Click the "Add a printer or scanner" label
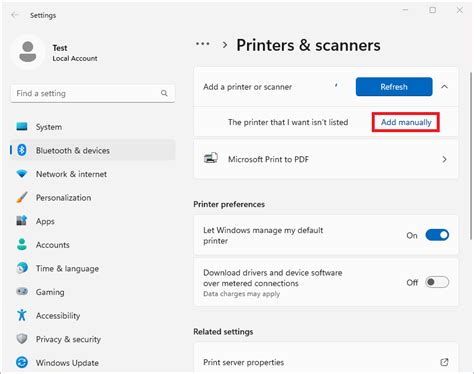474x374 pixels. (248, 87)
